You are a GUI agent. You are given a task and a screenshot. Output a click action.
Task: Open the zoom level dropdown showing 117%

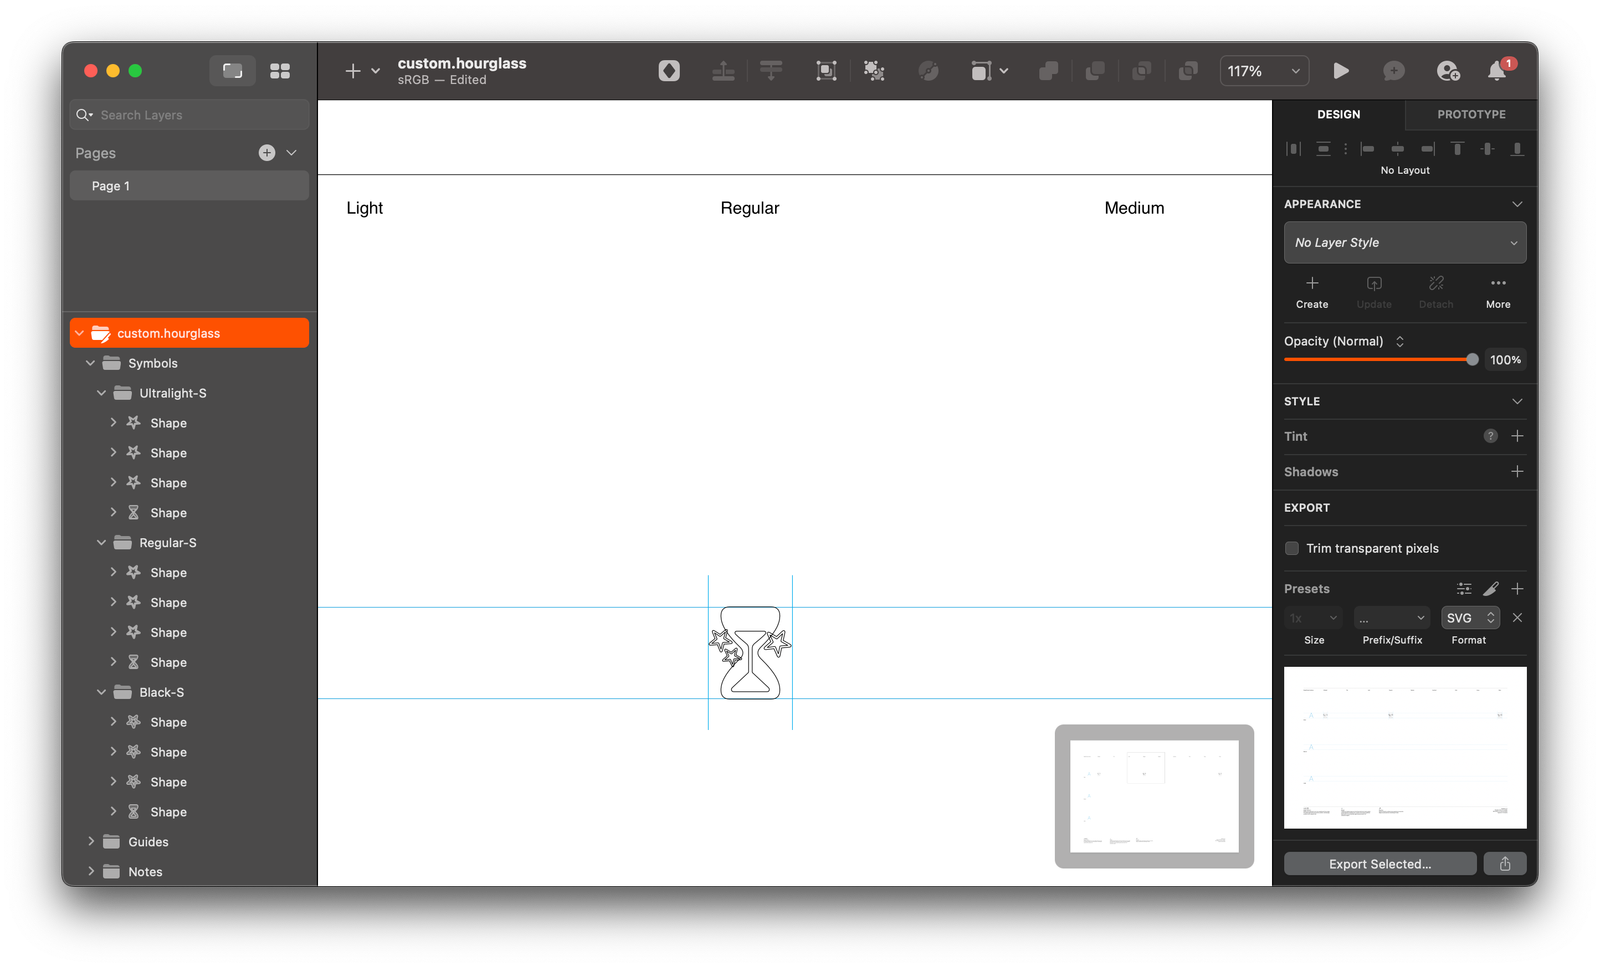coord(1263,71)
